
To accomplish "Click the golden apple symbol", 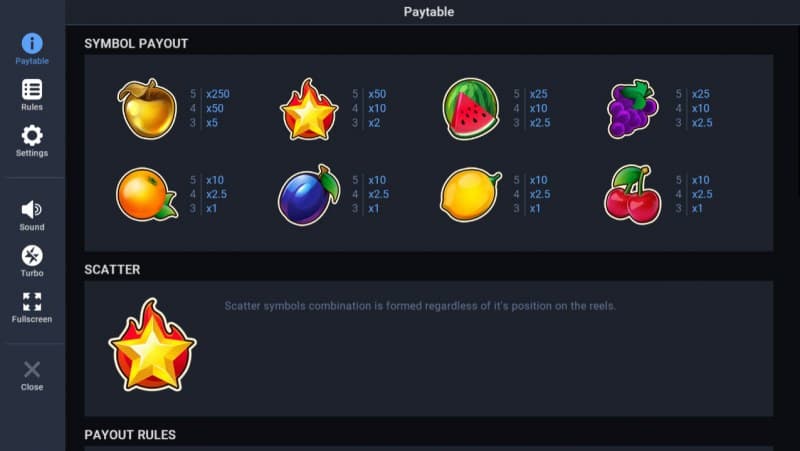I will tap(148, 108).
